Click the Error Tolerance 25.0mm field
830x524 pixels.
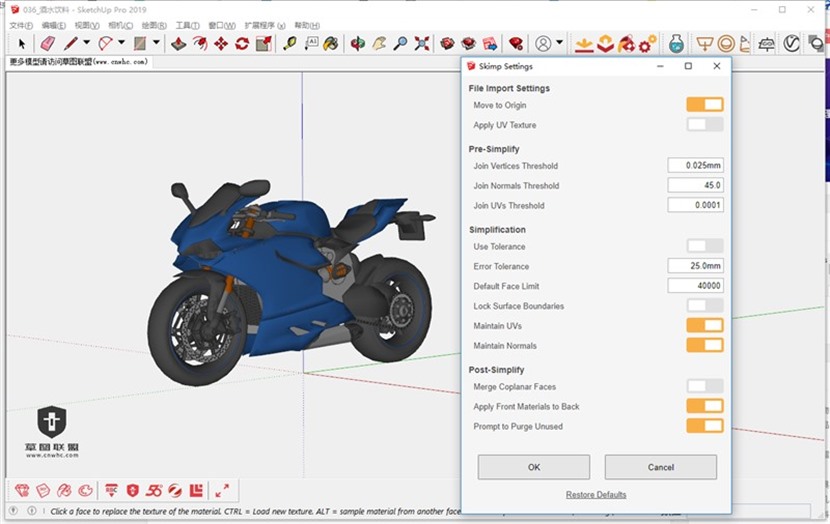tap(696, 266)
